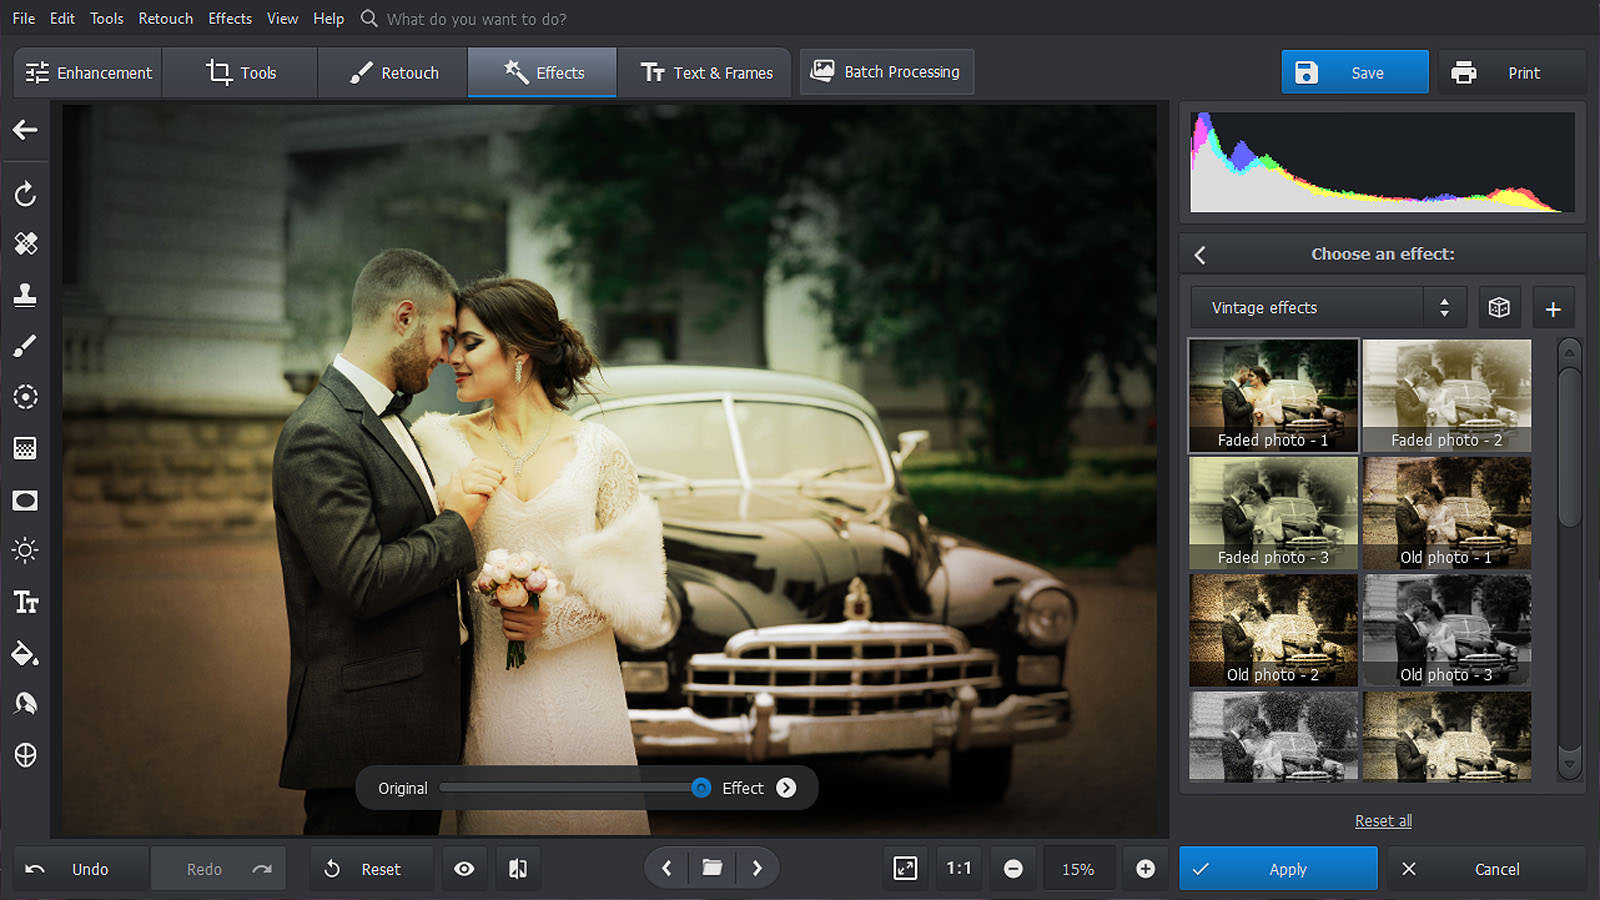Open the Tools menu

(x=106, y=18)
